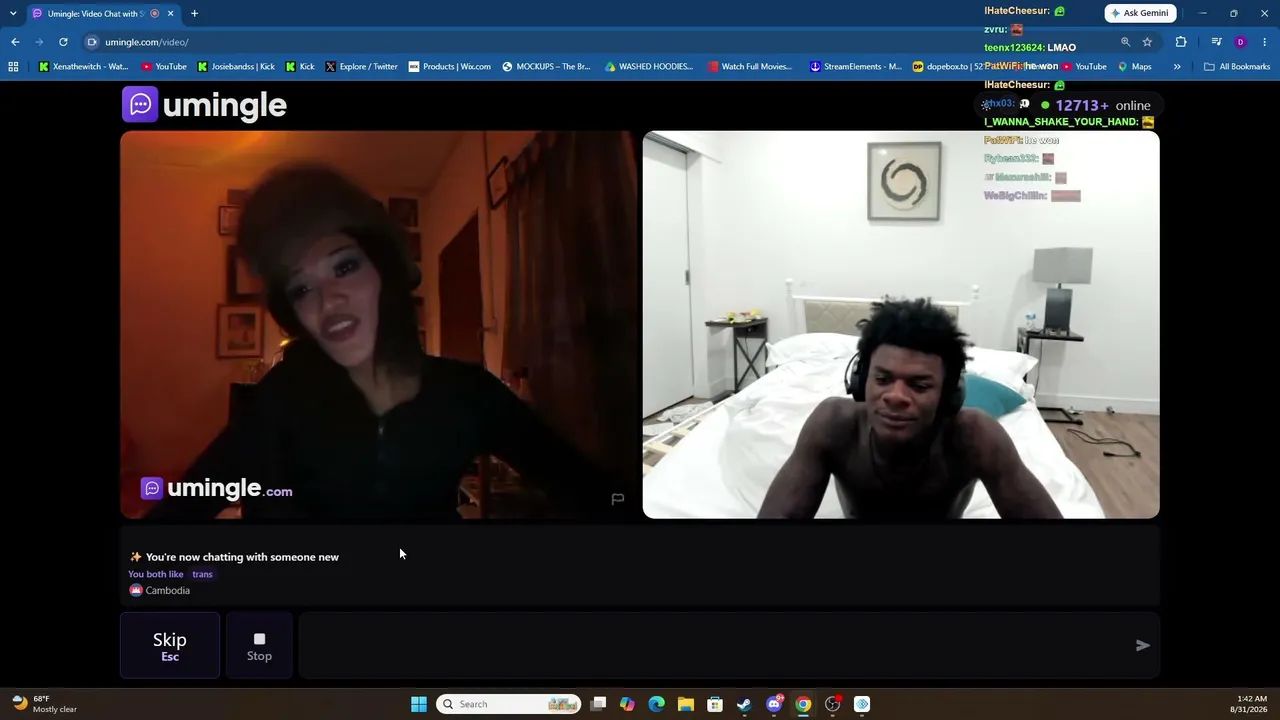Open File Explorer from the taskbar
The image size is (1280, 720).
(x=685, y=704)
